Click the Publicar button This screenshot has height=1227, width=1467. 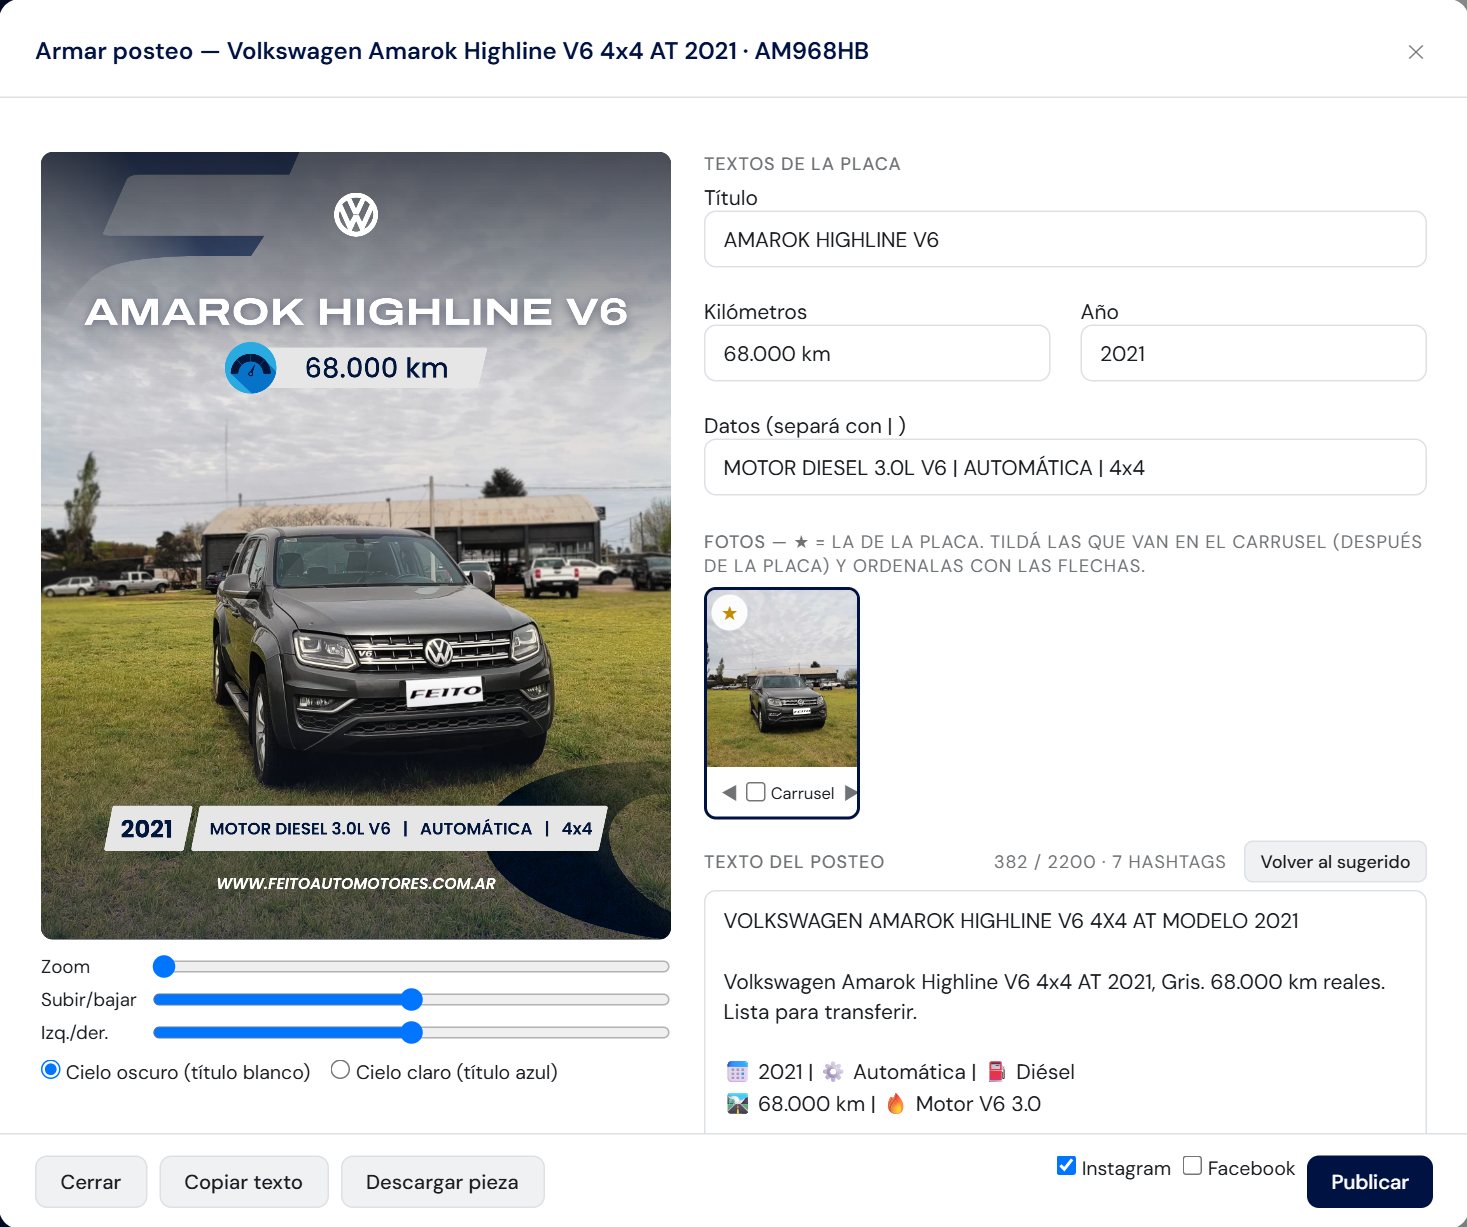1369,1182
